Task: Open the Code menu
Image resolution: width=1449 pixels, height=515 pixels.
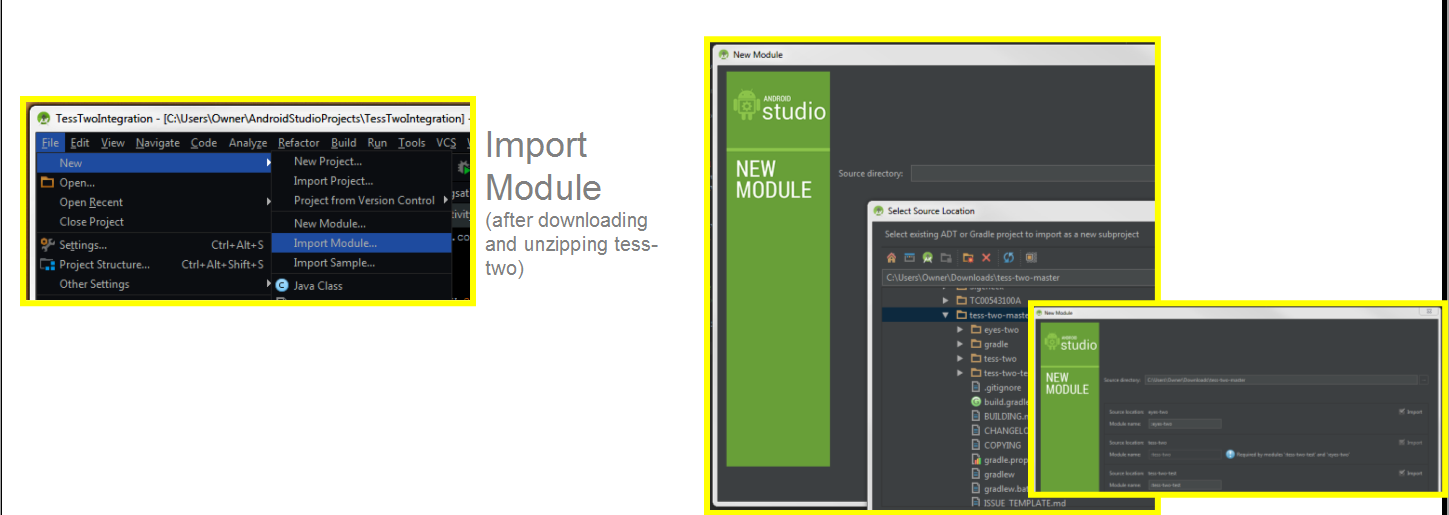Action: coord(204,143)
